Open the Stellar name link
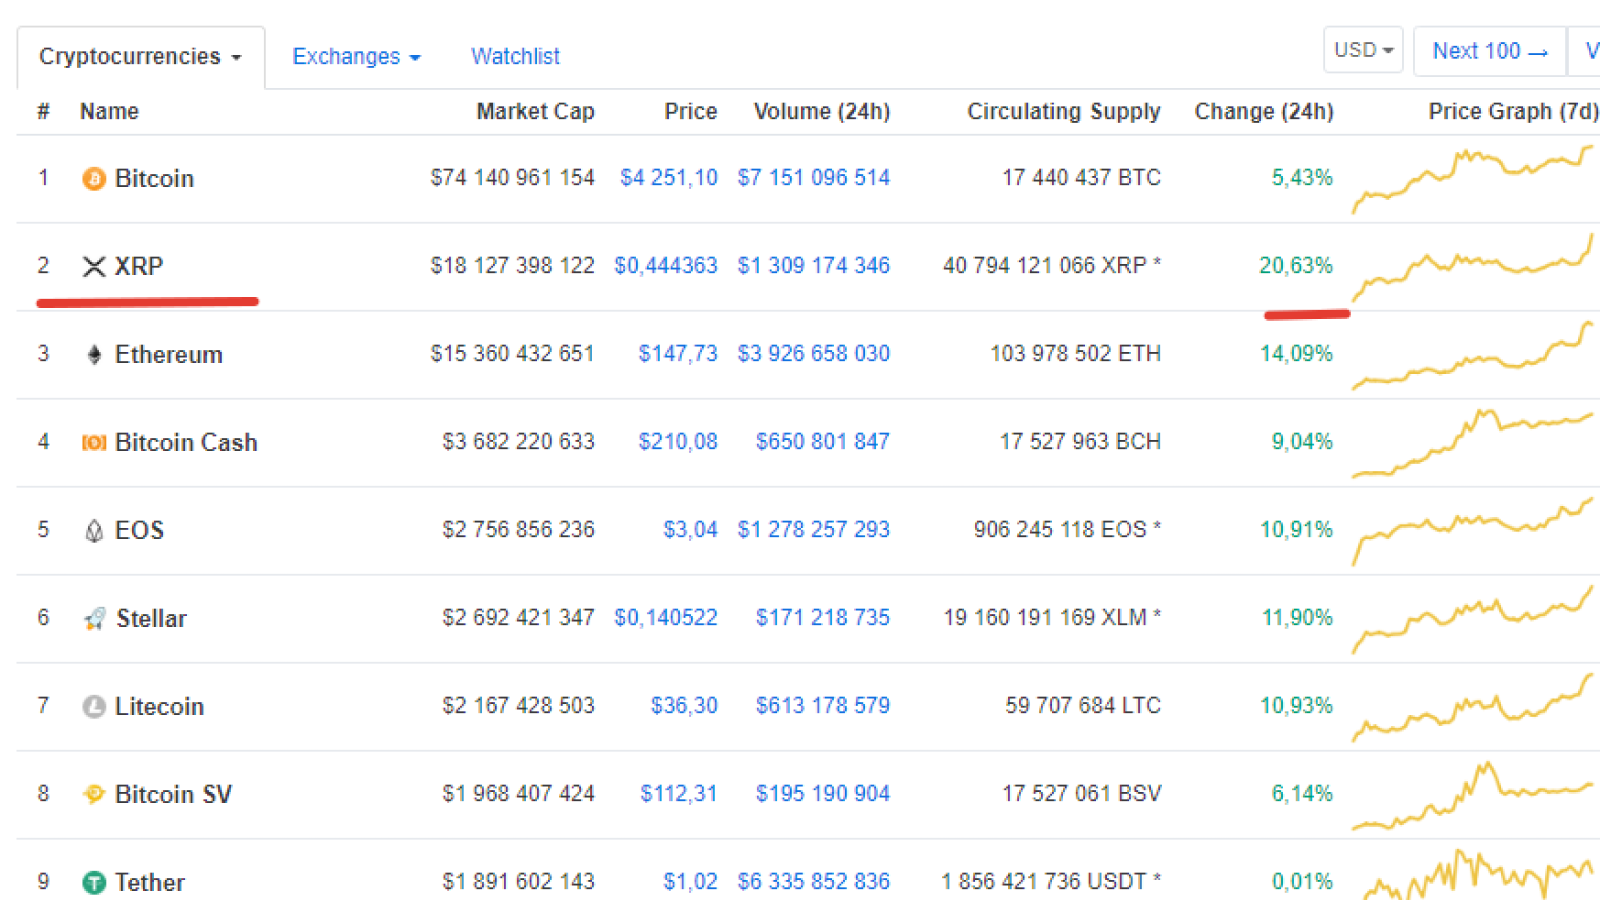 151,619
